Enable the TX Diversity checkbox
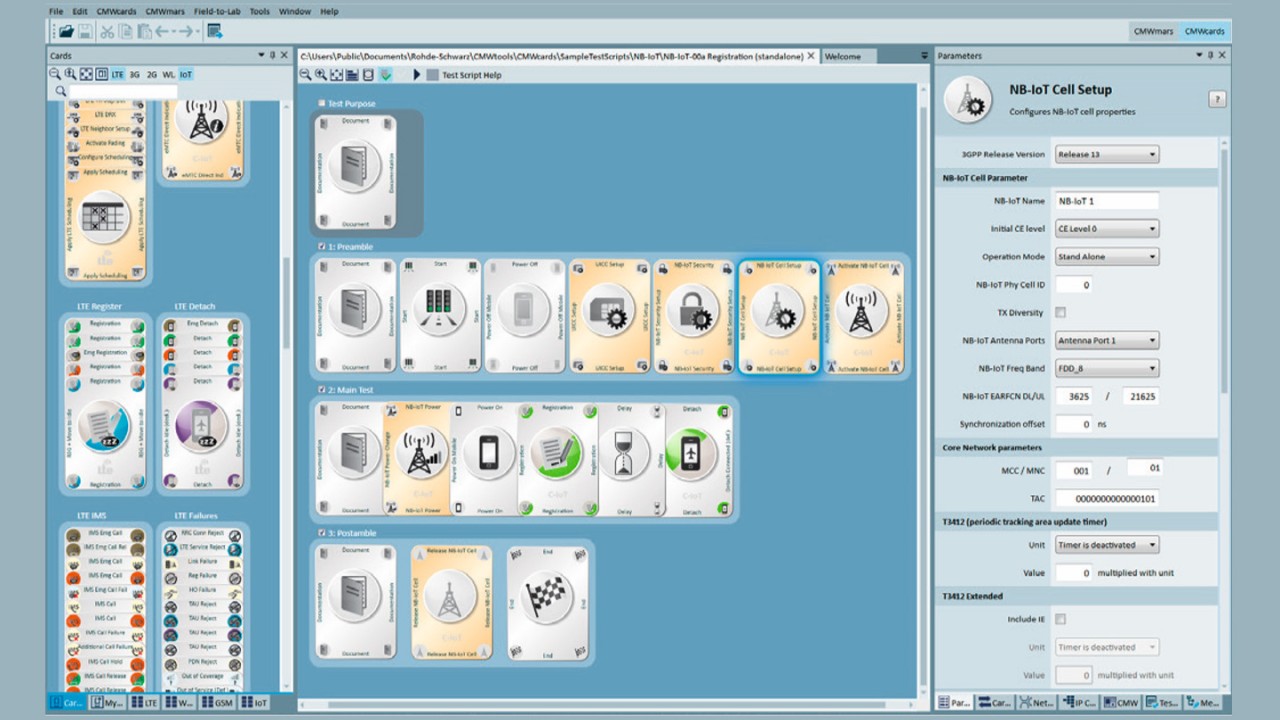This screenshot has height=720, width=1280. (1061, 313)
